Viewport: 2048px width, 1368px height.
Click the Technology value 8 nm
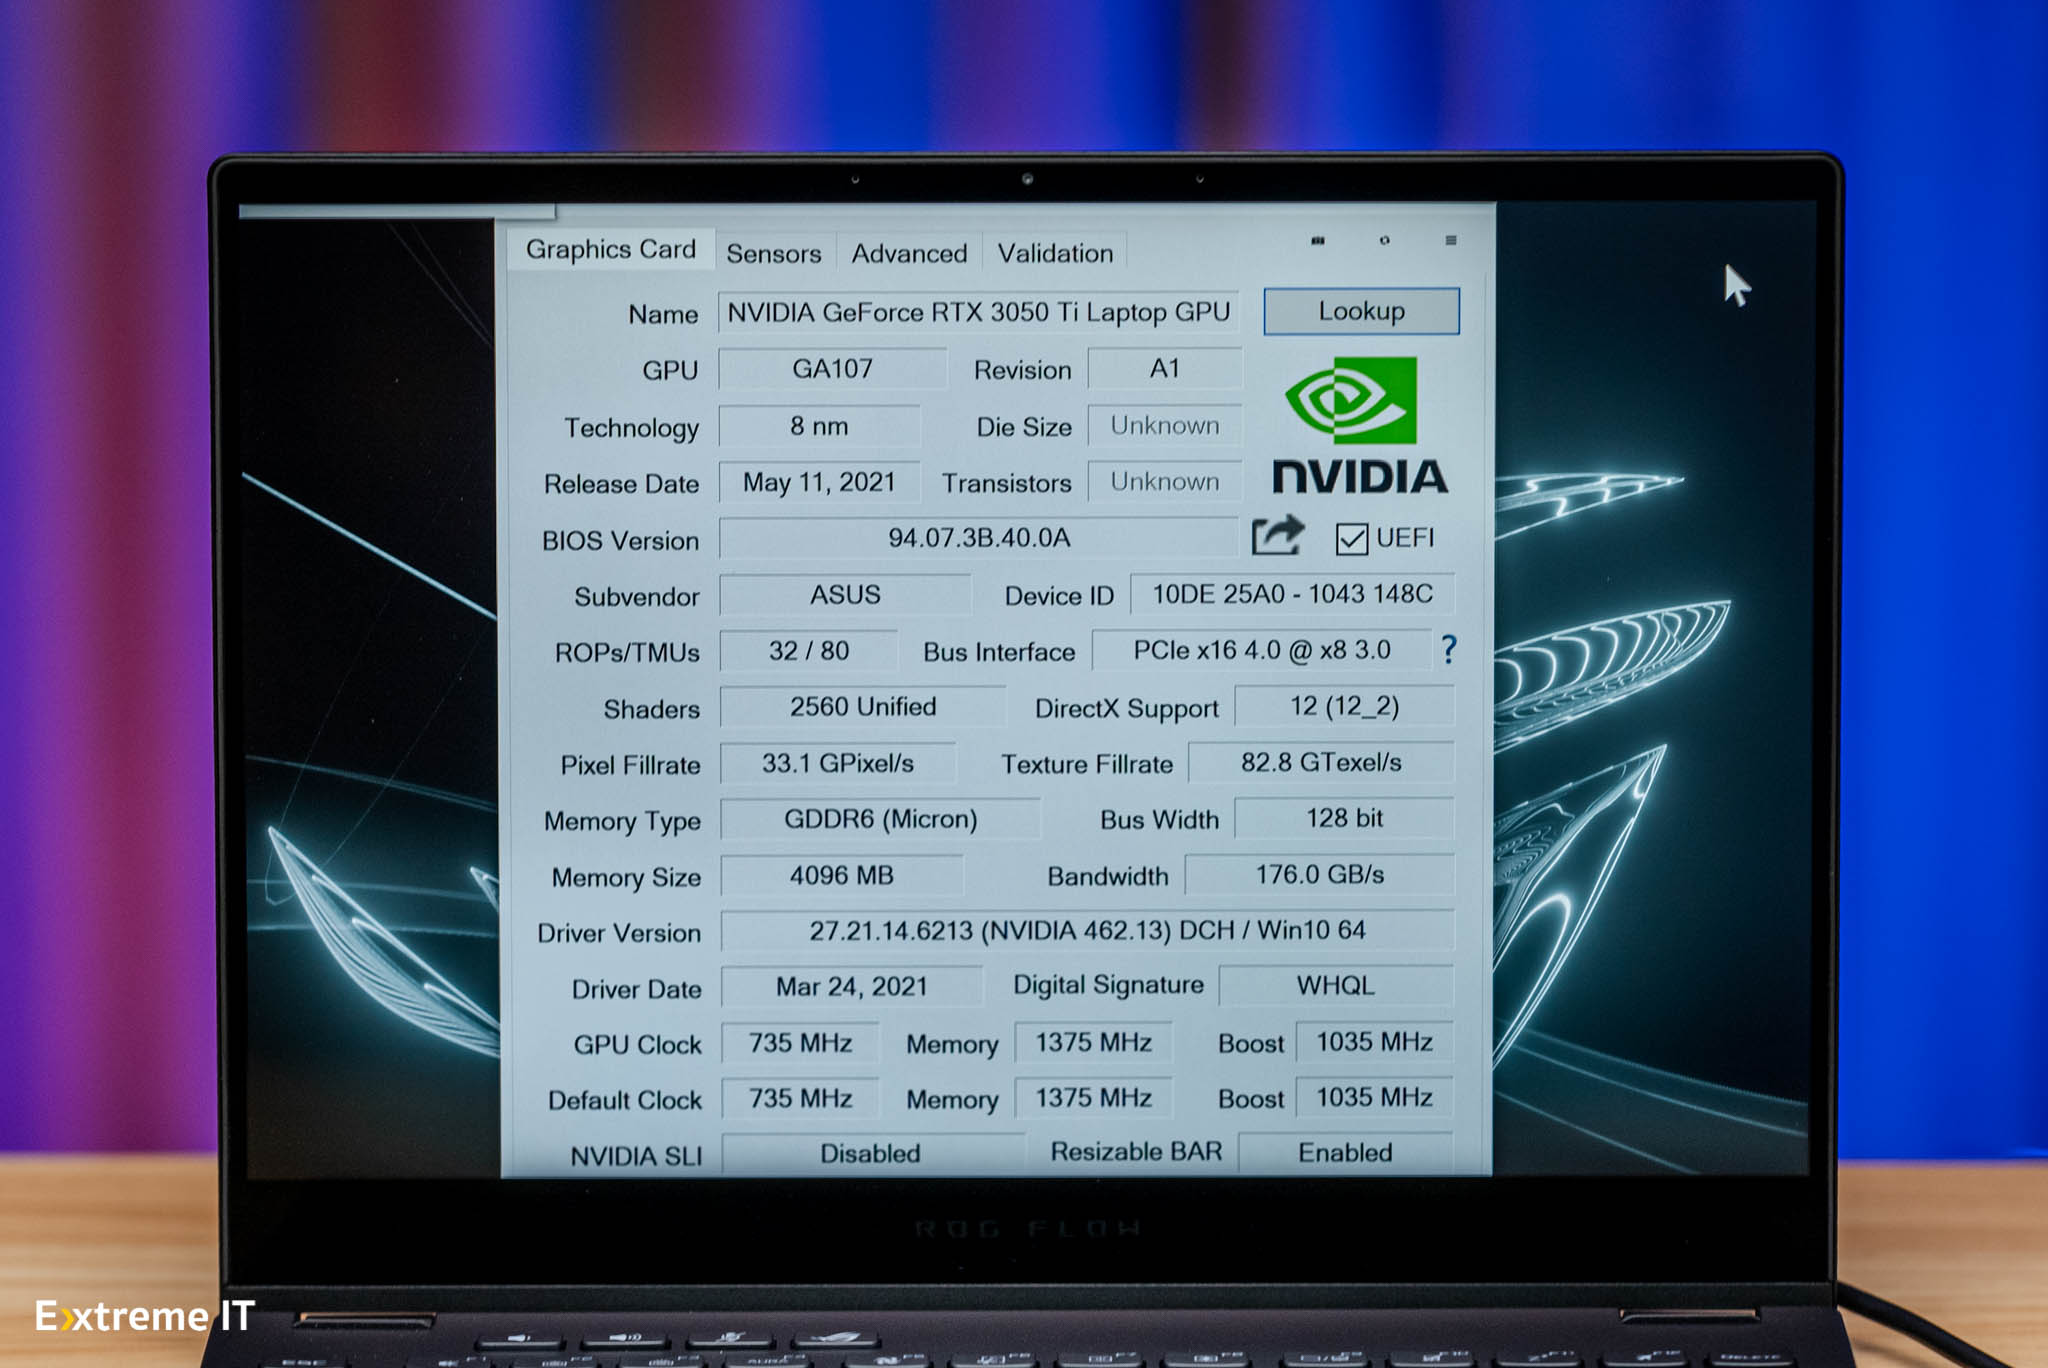point(819,426)
